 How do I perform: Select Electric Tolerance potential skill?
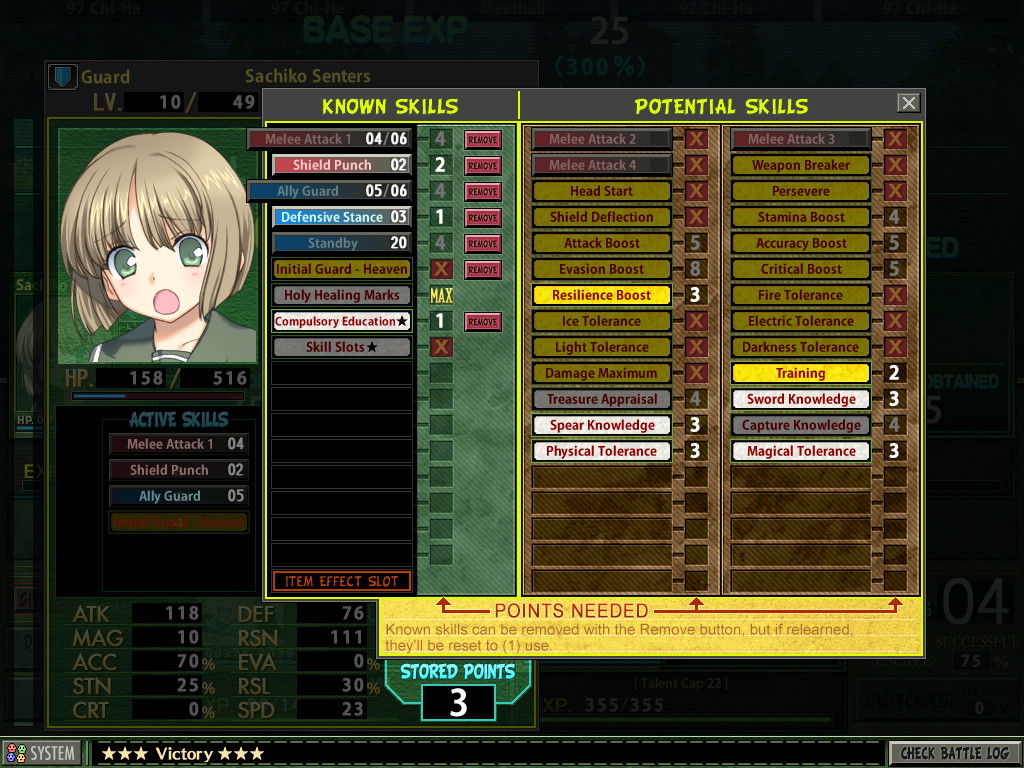pyautogui.click(x=801, y=321)
